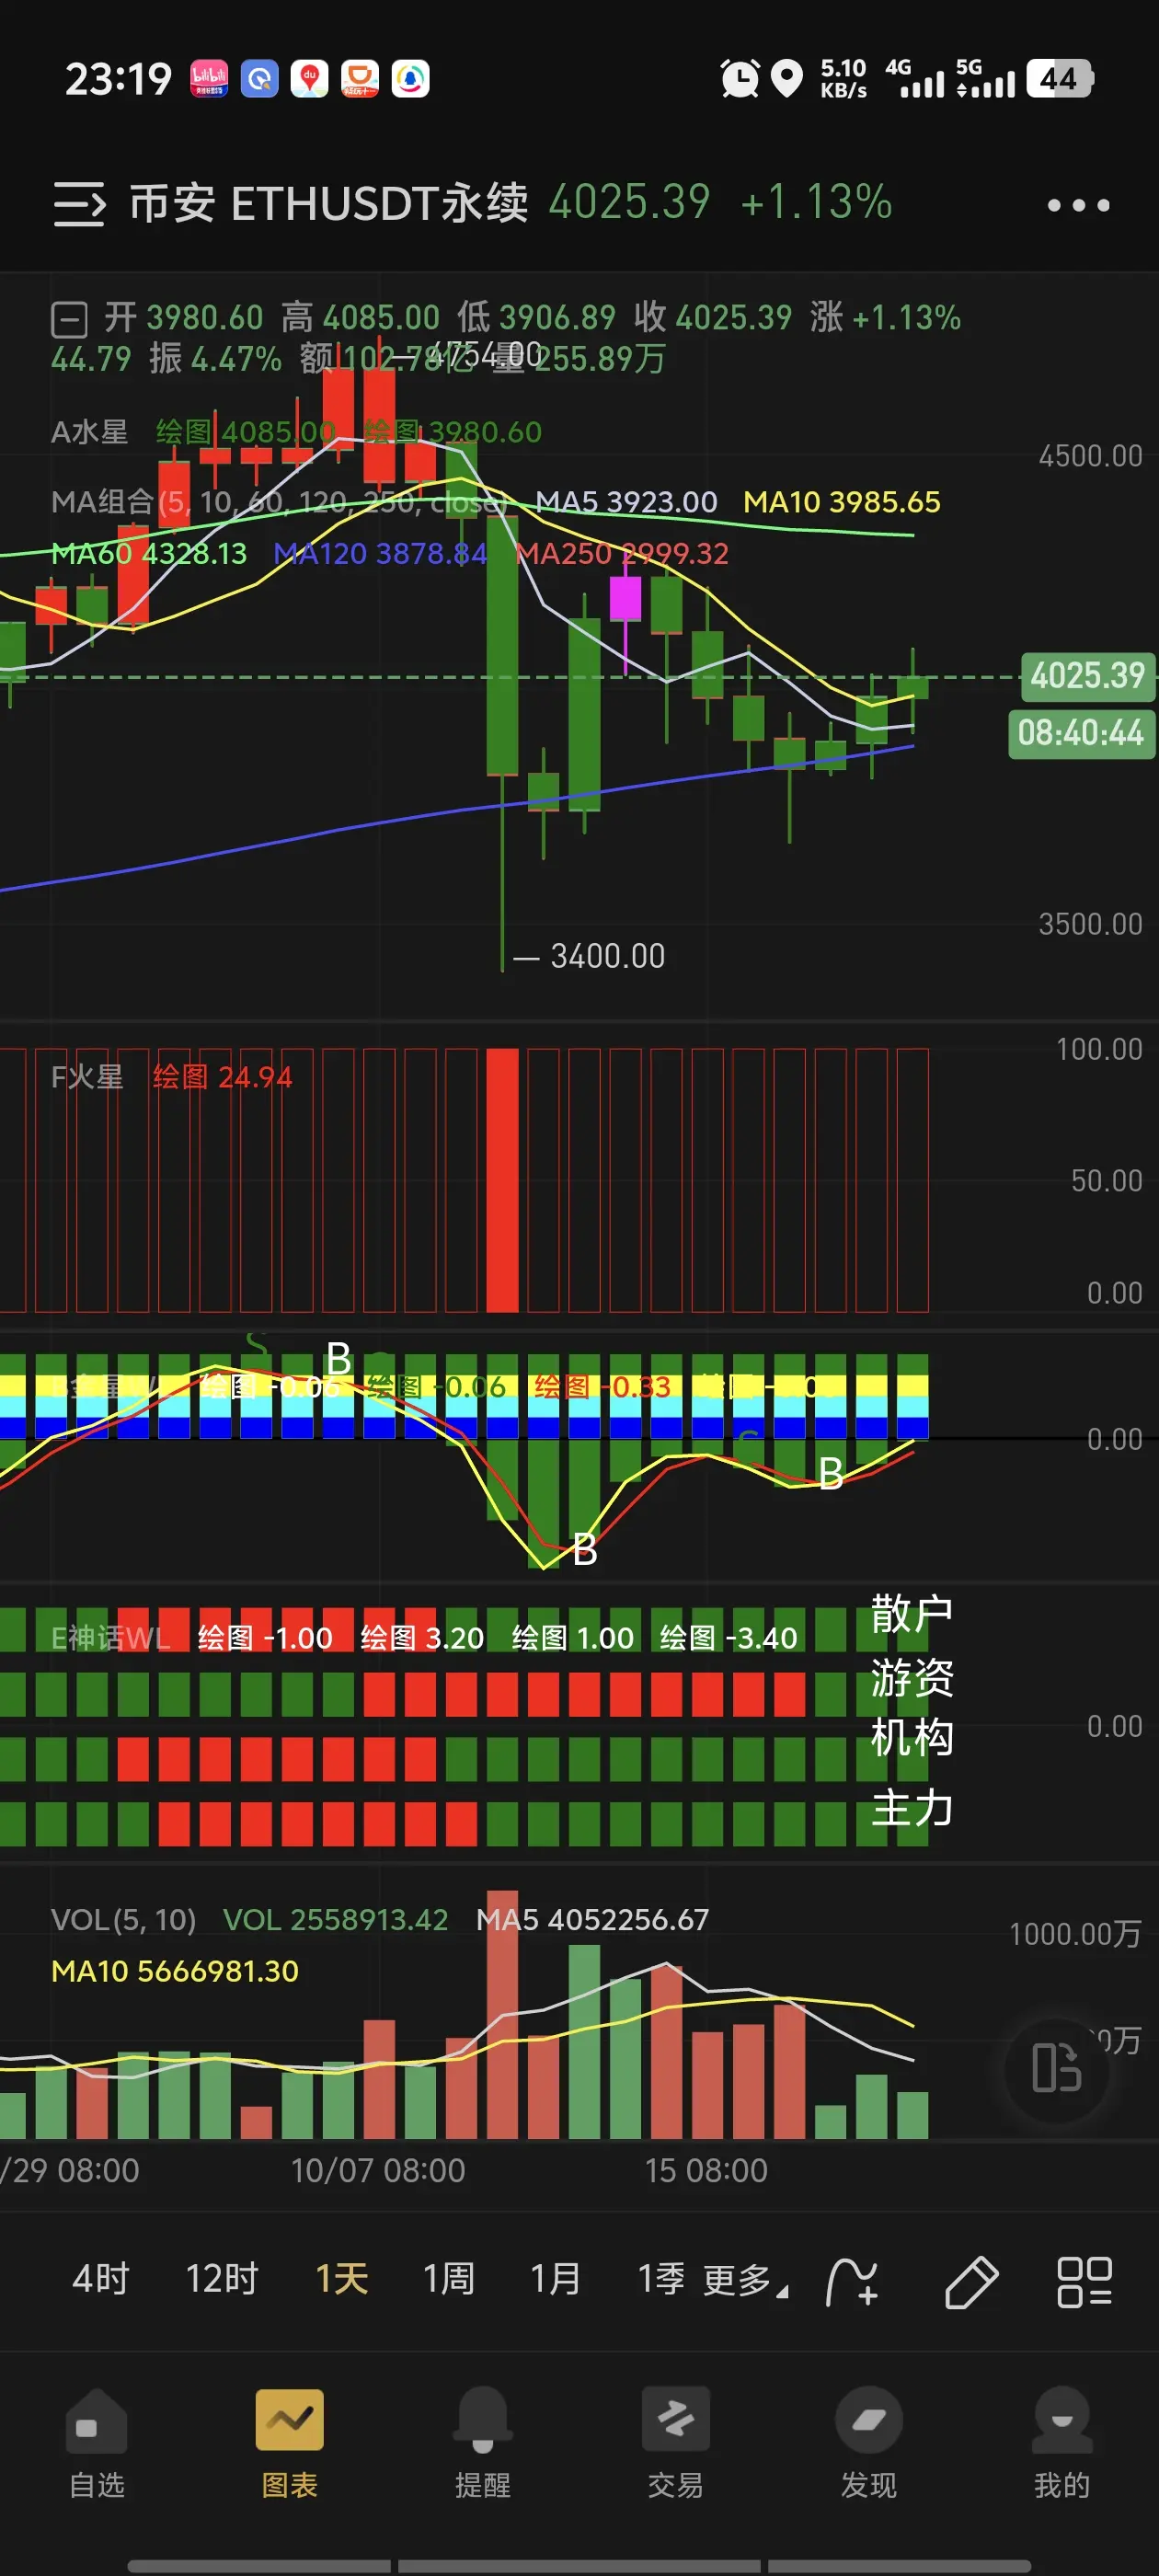Open the 提醒 alerts tab

[x=482, y=2444]
